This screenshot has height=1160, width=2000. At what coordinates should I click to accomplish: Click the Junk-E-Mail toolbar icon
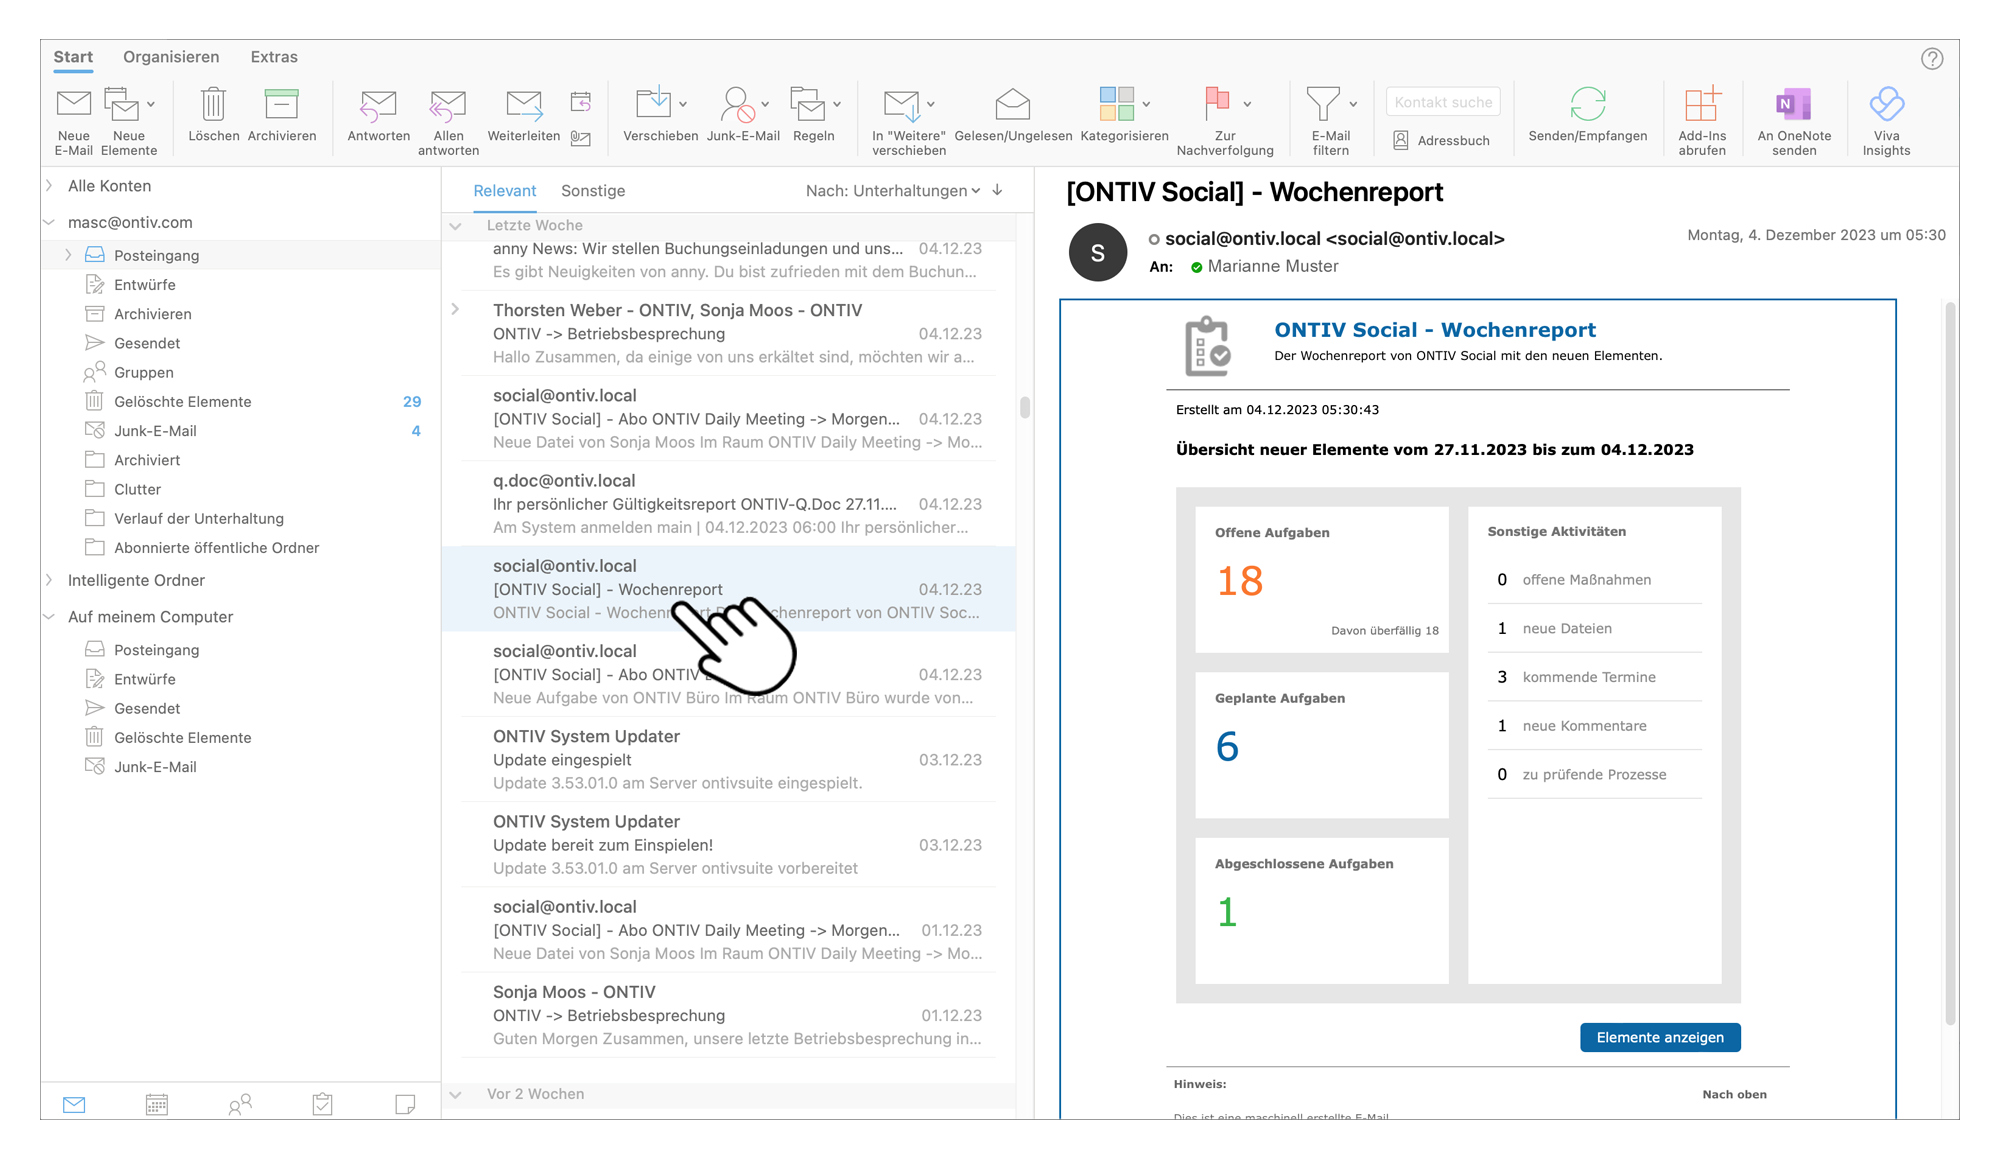pyautogui.click(x=737, y=104)
